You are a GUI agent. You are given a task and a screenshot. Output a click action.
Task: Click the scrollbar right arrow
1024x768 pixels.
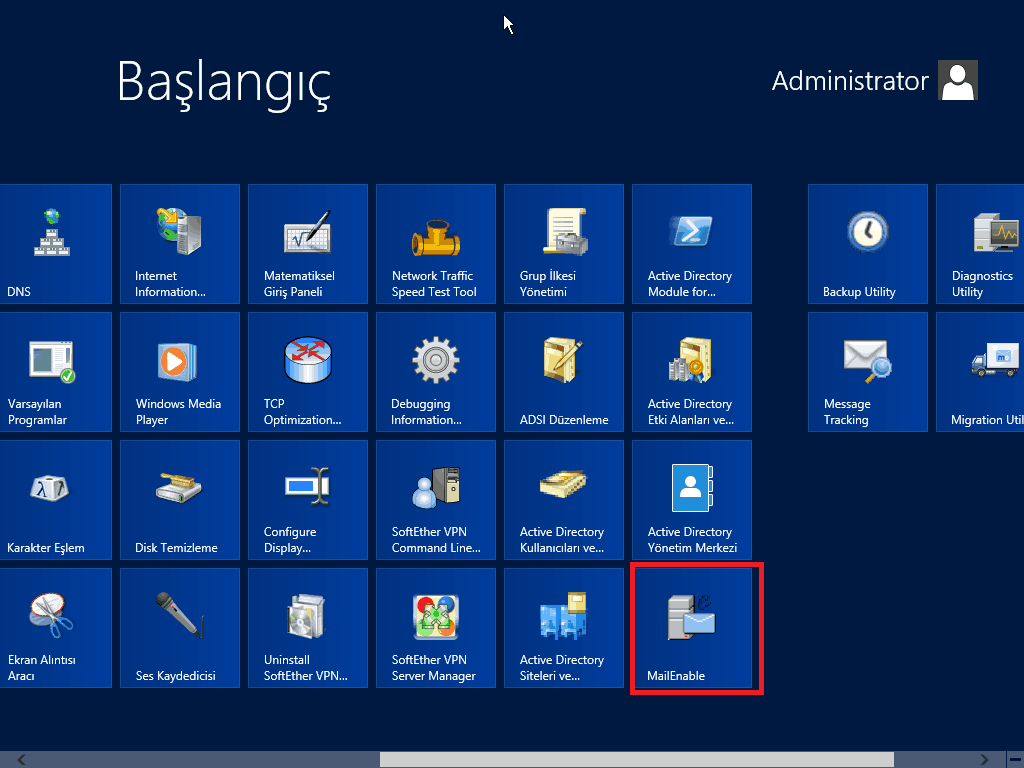[x=986, y=760]
